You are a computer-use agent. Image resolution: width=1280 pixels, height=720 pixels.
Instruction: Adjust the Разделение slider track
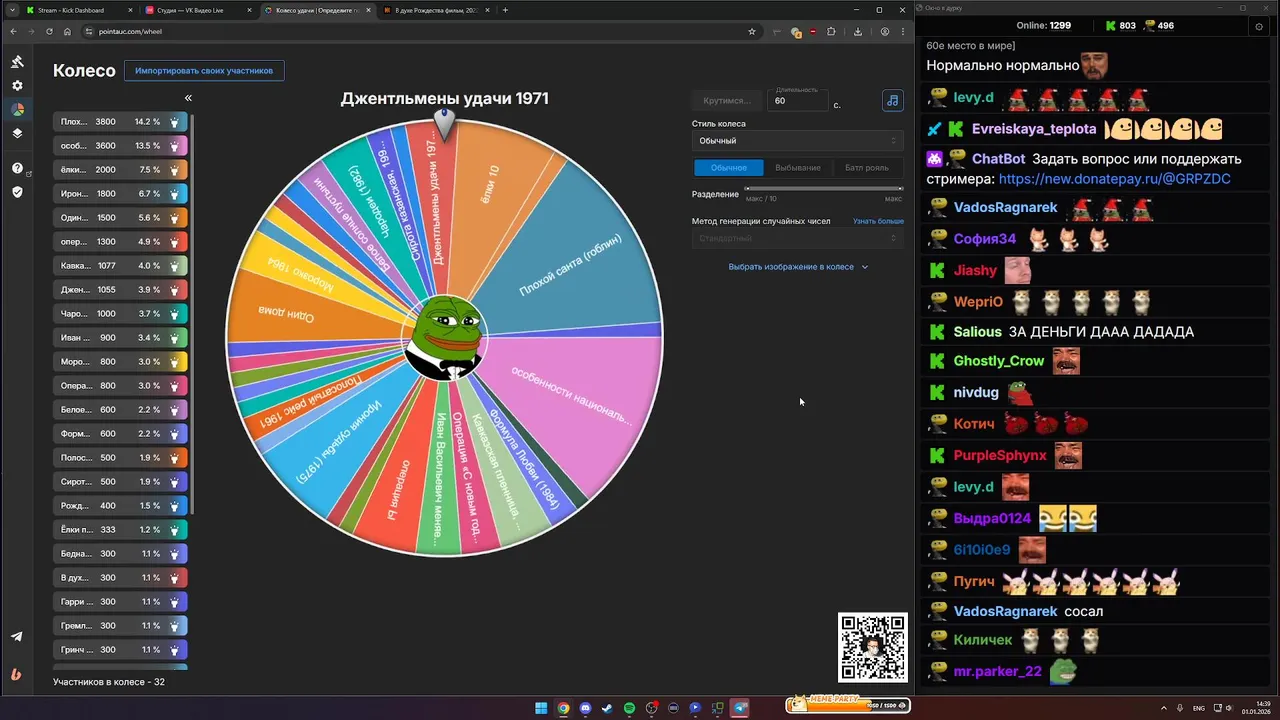tap(824, 188)
